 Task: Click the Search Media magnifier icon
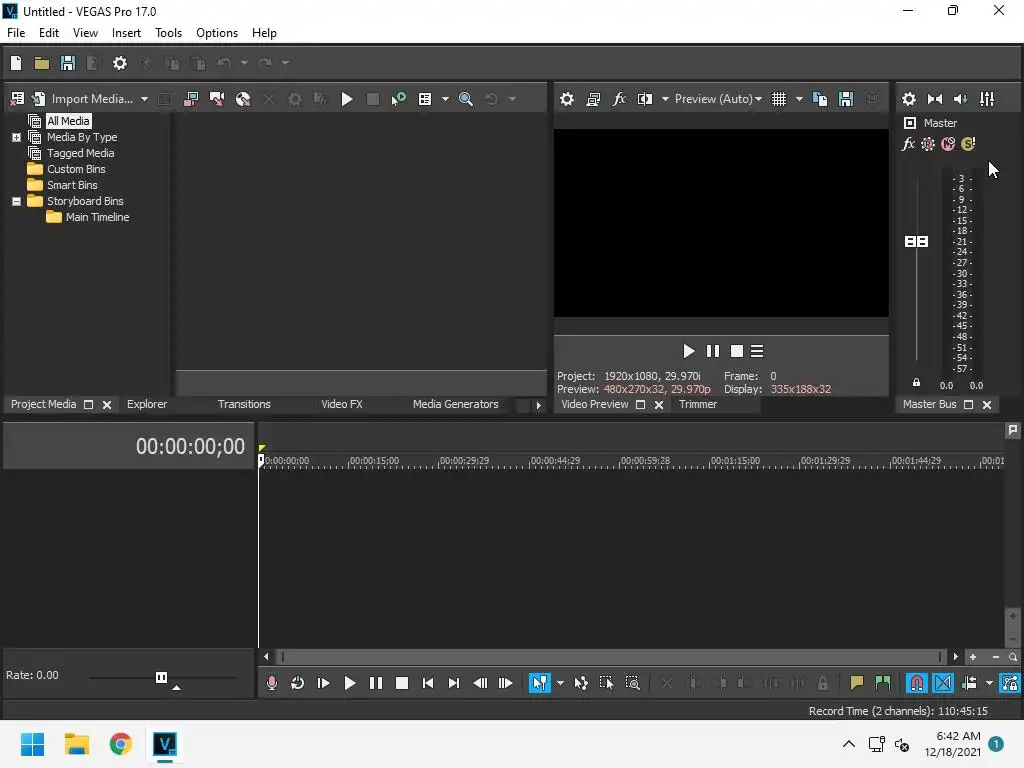pos(466,99)
